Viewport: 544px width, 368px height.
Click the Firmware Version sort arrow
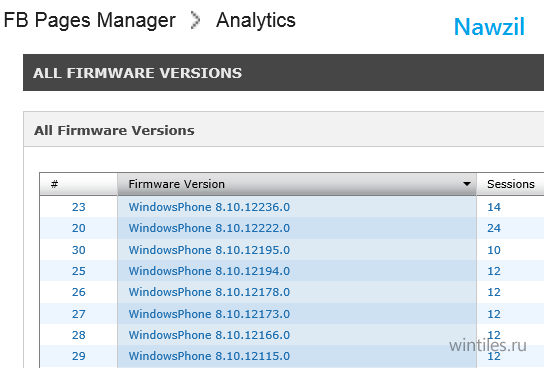467,184
